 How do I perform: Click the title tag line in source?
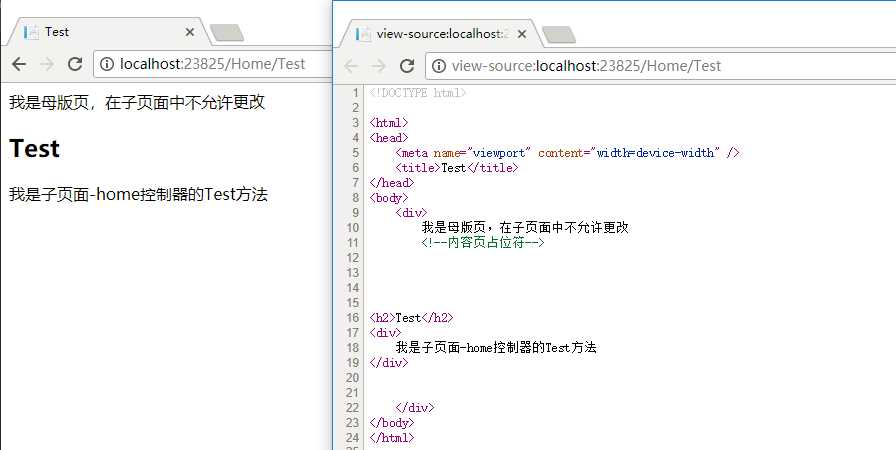pyautogui.click(x=457, y=168)
